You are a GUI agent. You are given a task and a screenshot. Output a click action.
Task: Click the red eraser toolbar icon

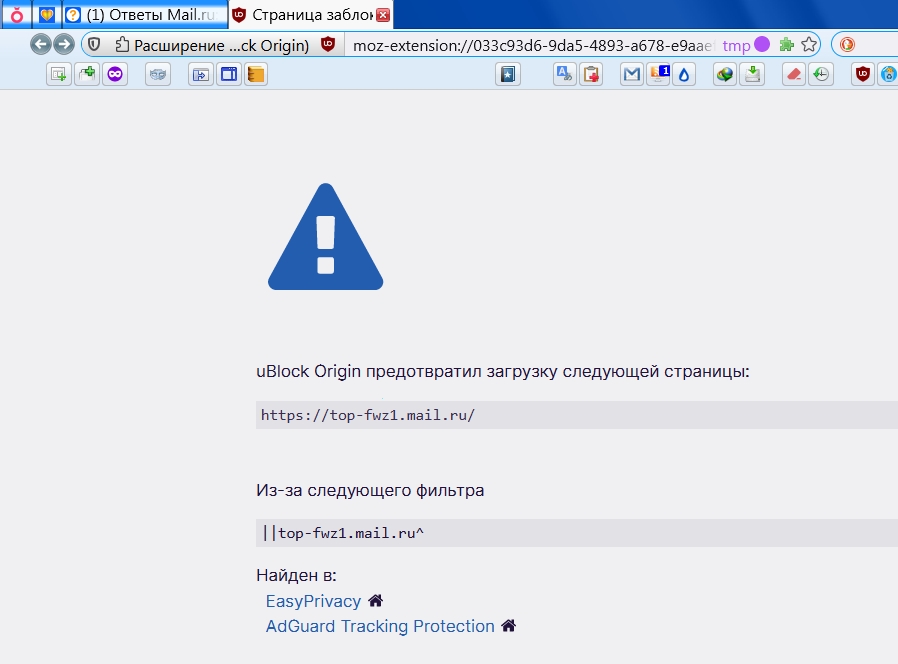(794, 74)
